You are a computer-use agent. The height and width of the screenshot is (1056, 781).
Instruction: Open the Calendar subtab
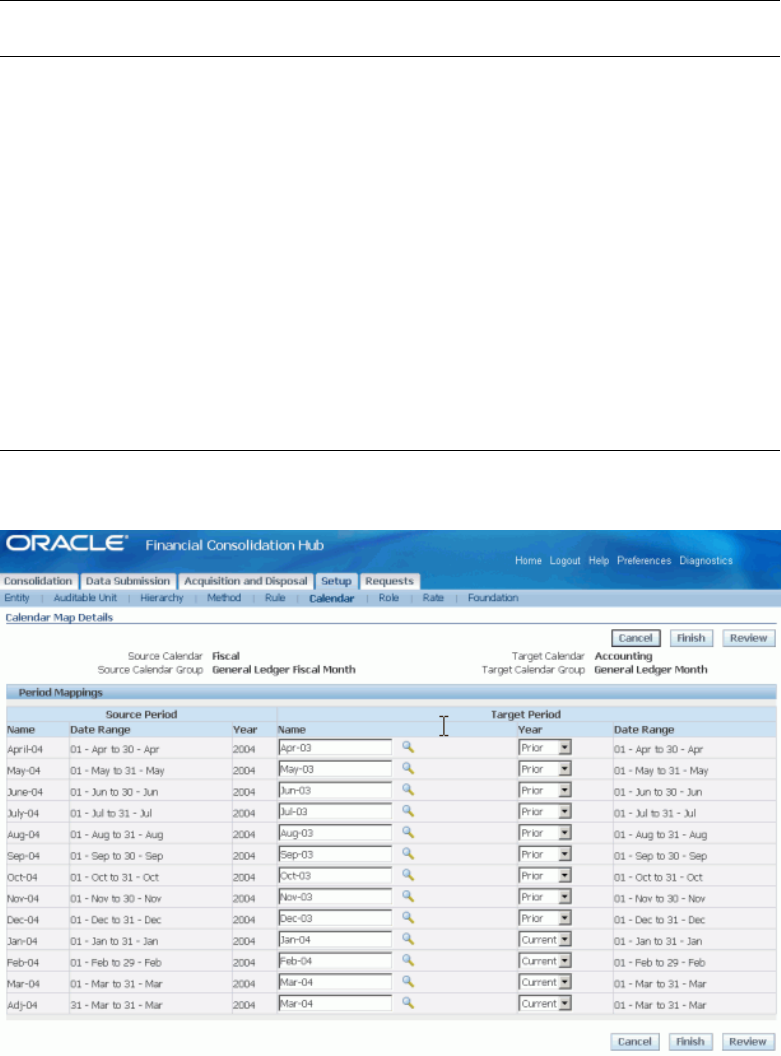pyautogui.click(x=331, y=598)
